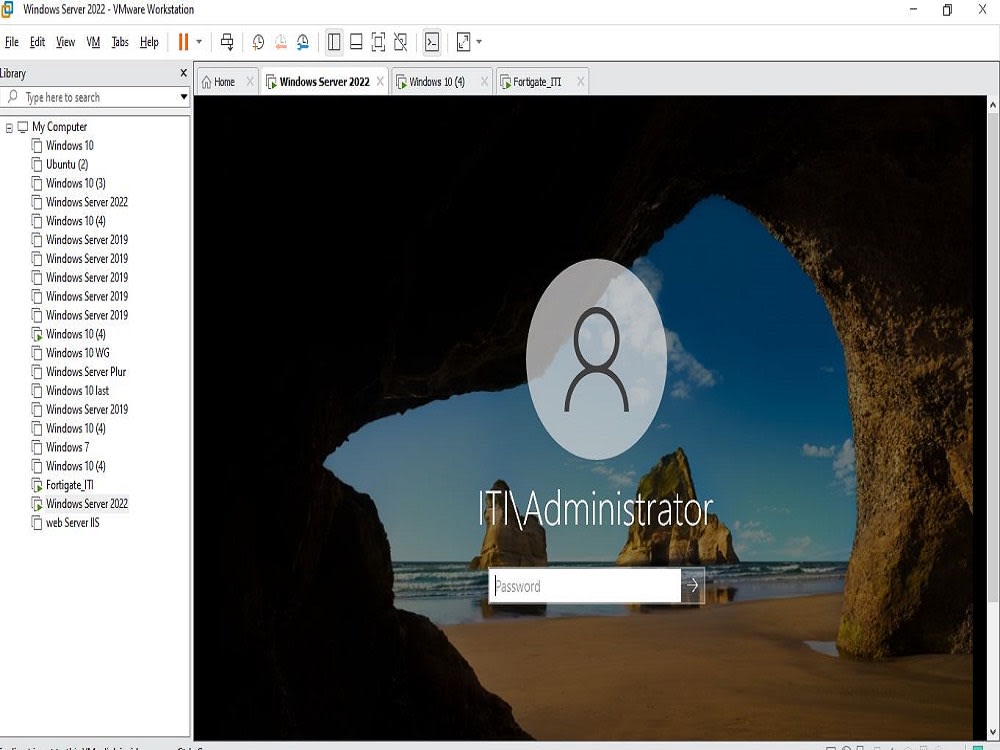Send Ctrl+Alt+Del to the guest

click(x=228, y=41)
